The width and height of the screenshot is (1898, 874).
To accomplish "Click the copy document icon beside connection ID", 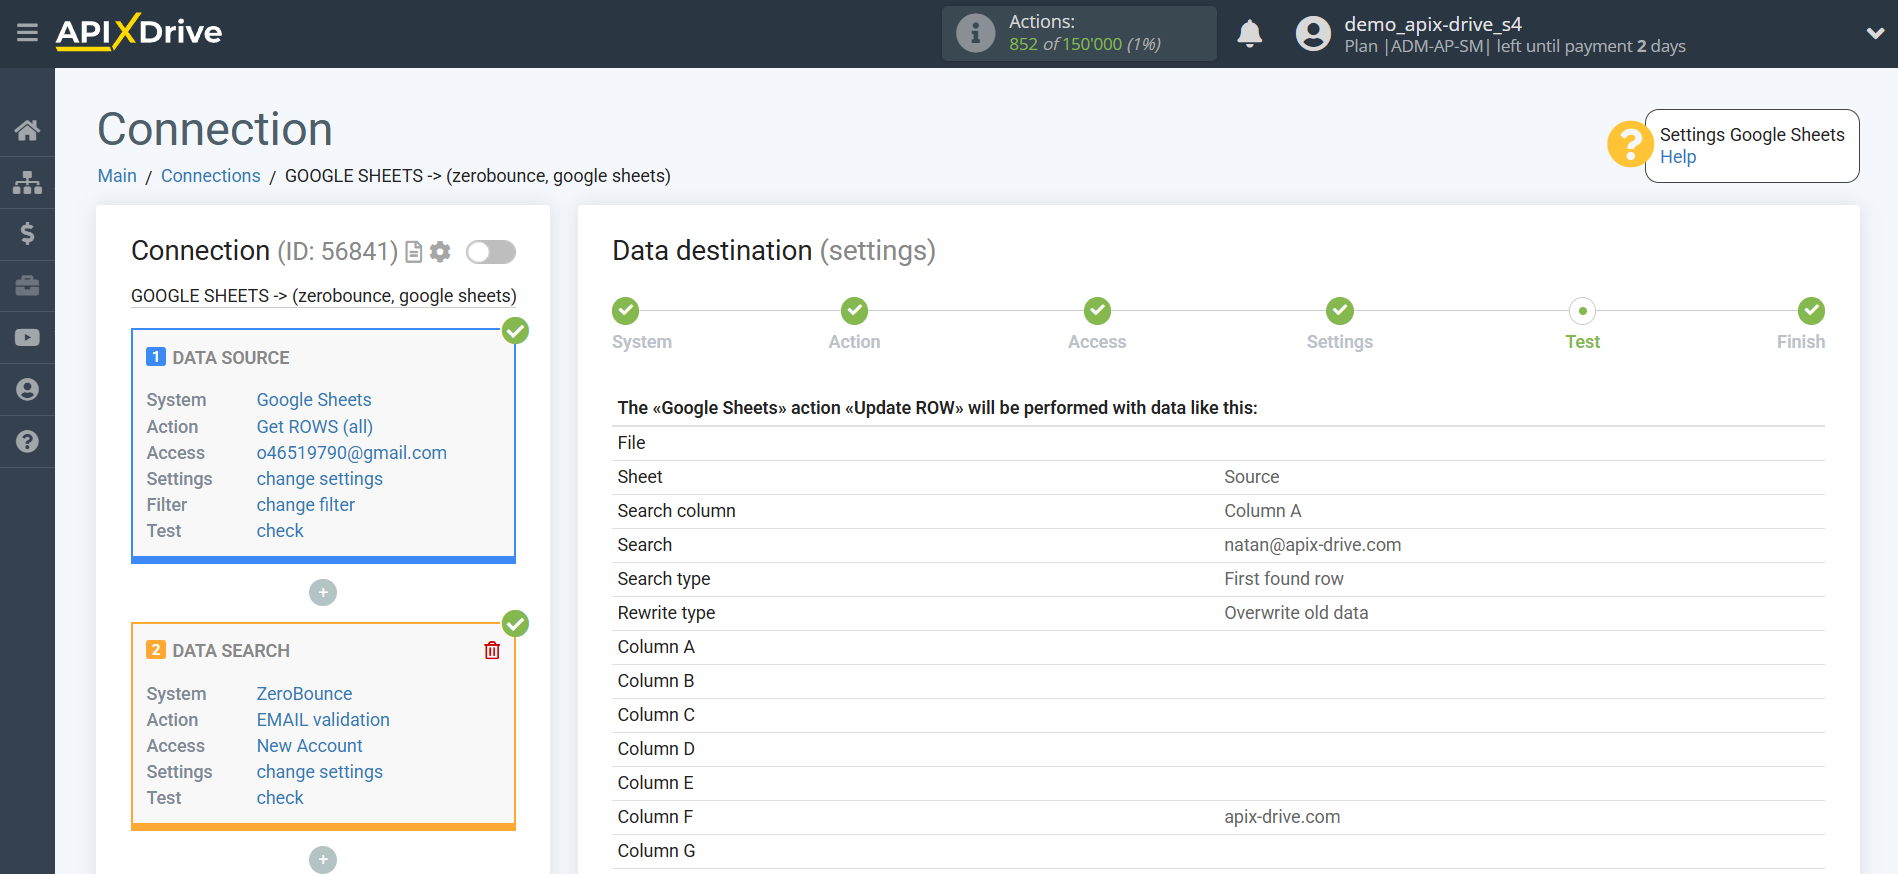I will [414, 252].
